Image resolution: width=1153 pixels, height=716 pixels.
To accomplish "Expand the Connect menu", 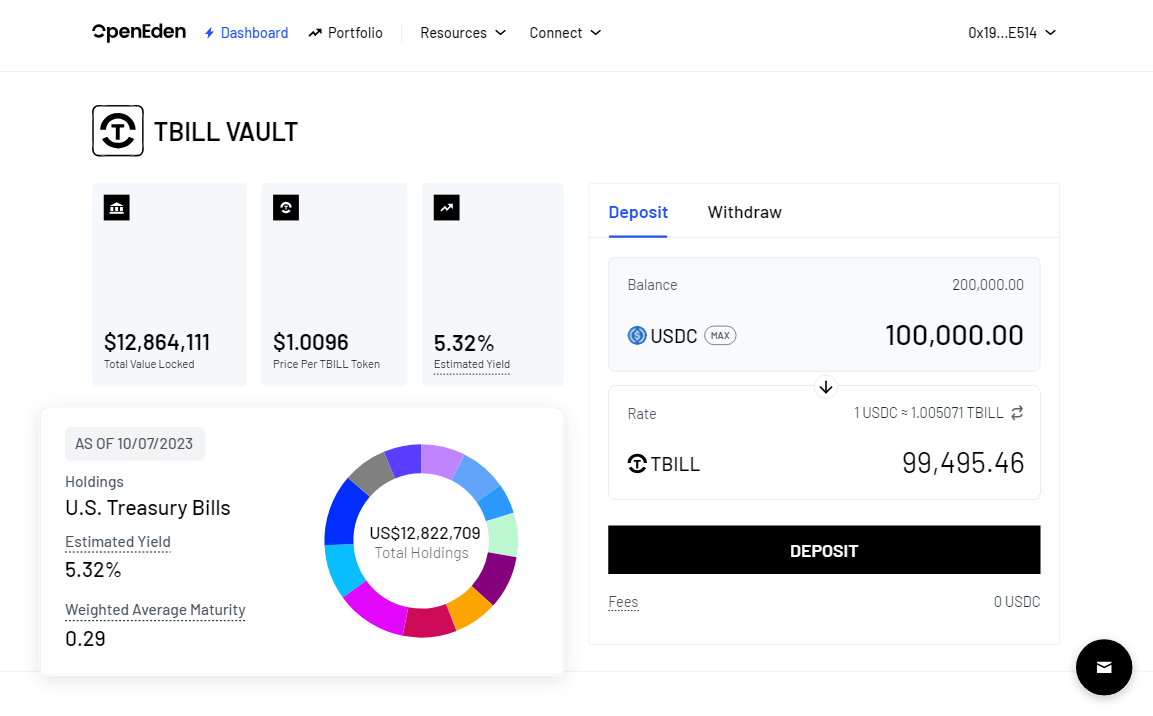I will 565,33.
